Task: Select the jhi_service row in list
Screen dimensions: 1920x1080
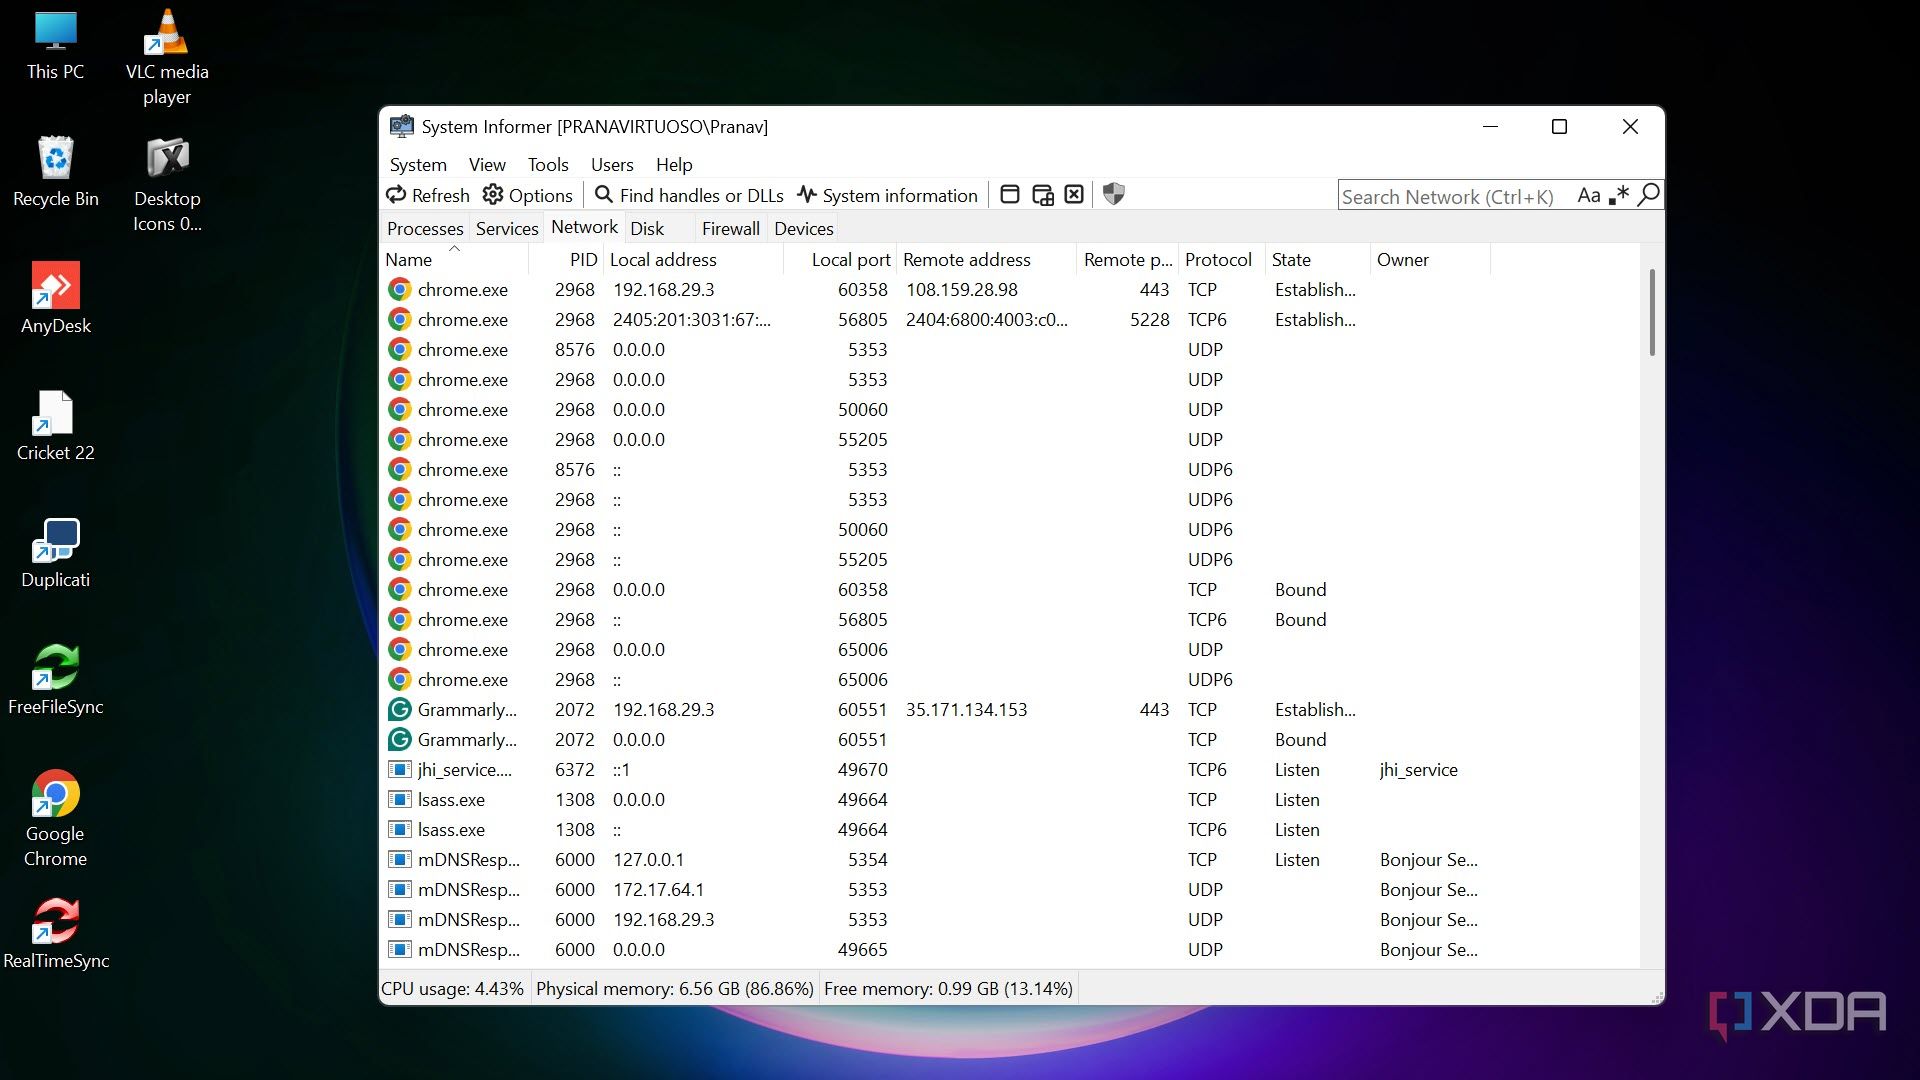Action: click(x=1010, y=770)
